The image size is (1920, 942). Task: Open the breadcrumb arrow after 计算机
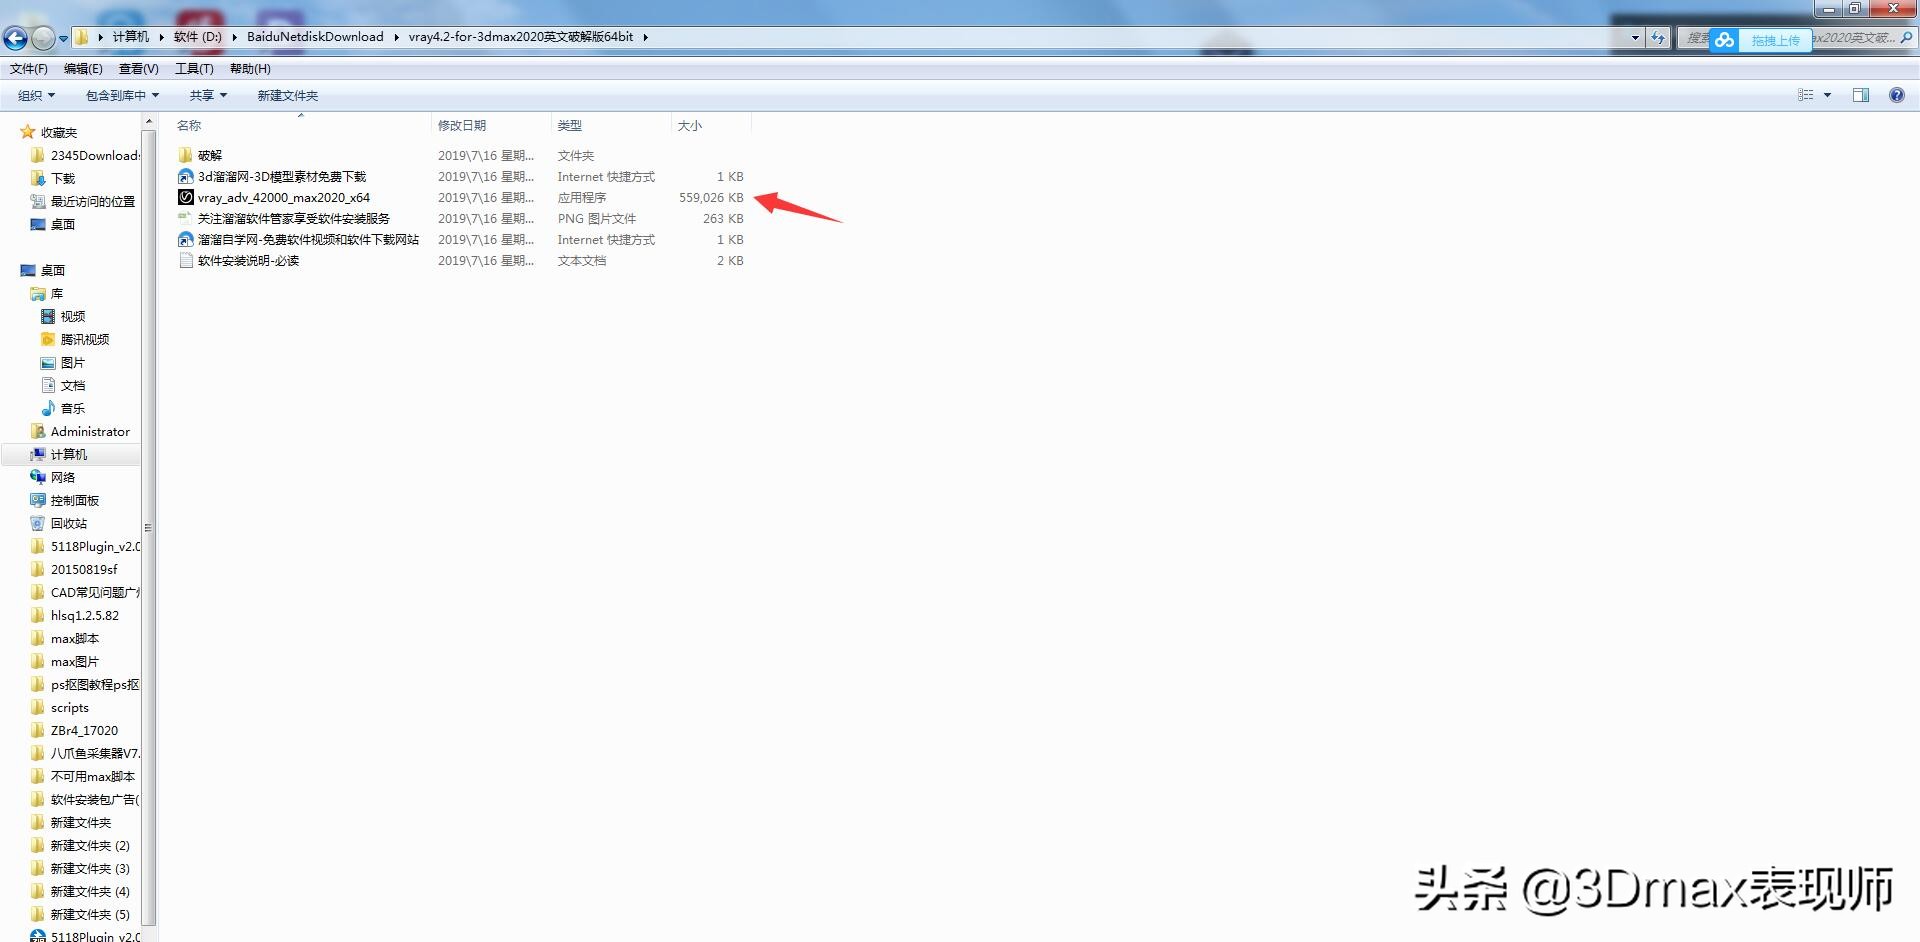(161, 37)
